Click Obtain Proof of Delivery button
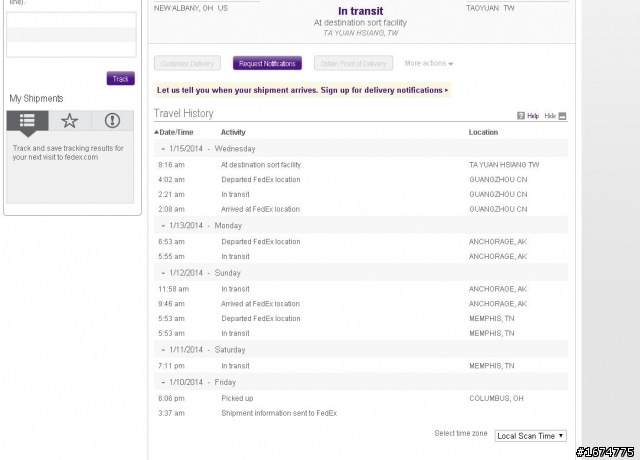 click(x=353, y=63)
